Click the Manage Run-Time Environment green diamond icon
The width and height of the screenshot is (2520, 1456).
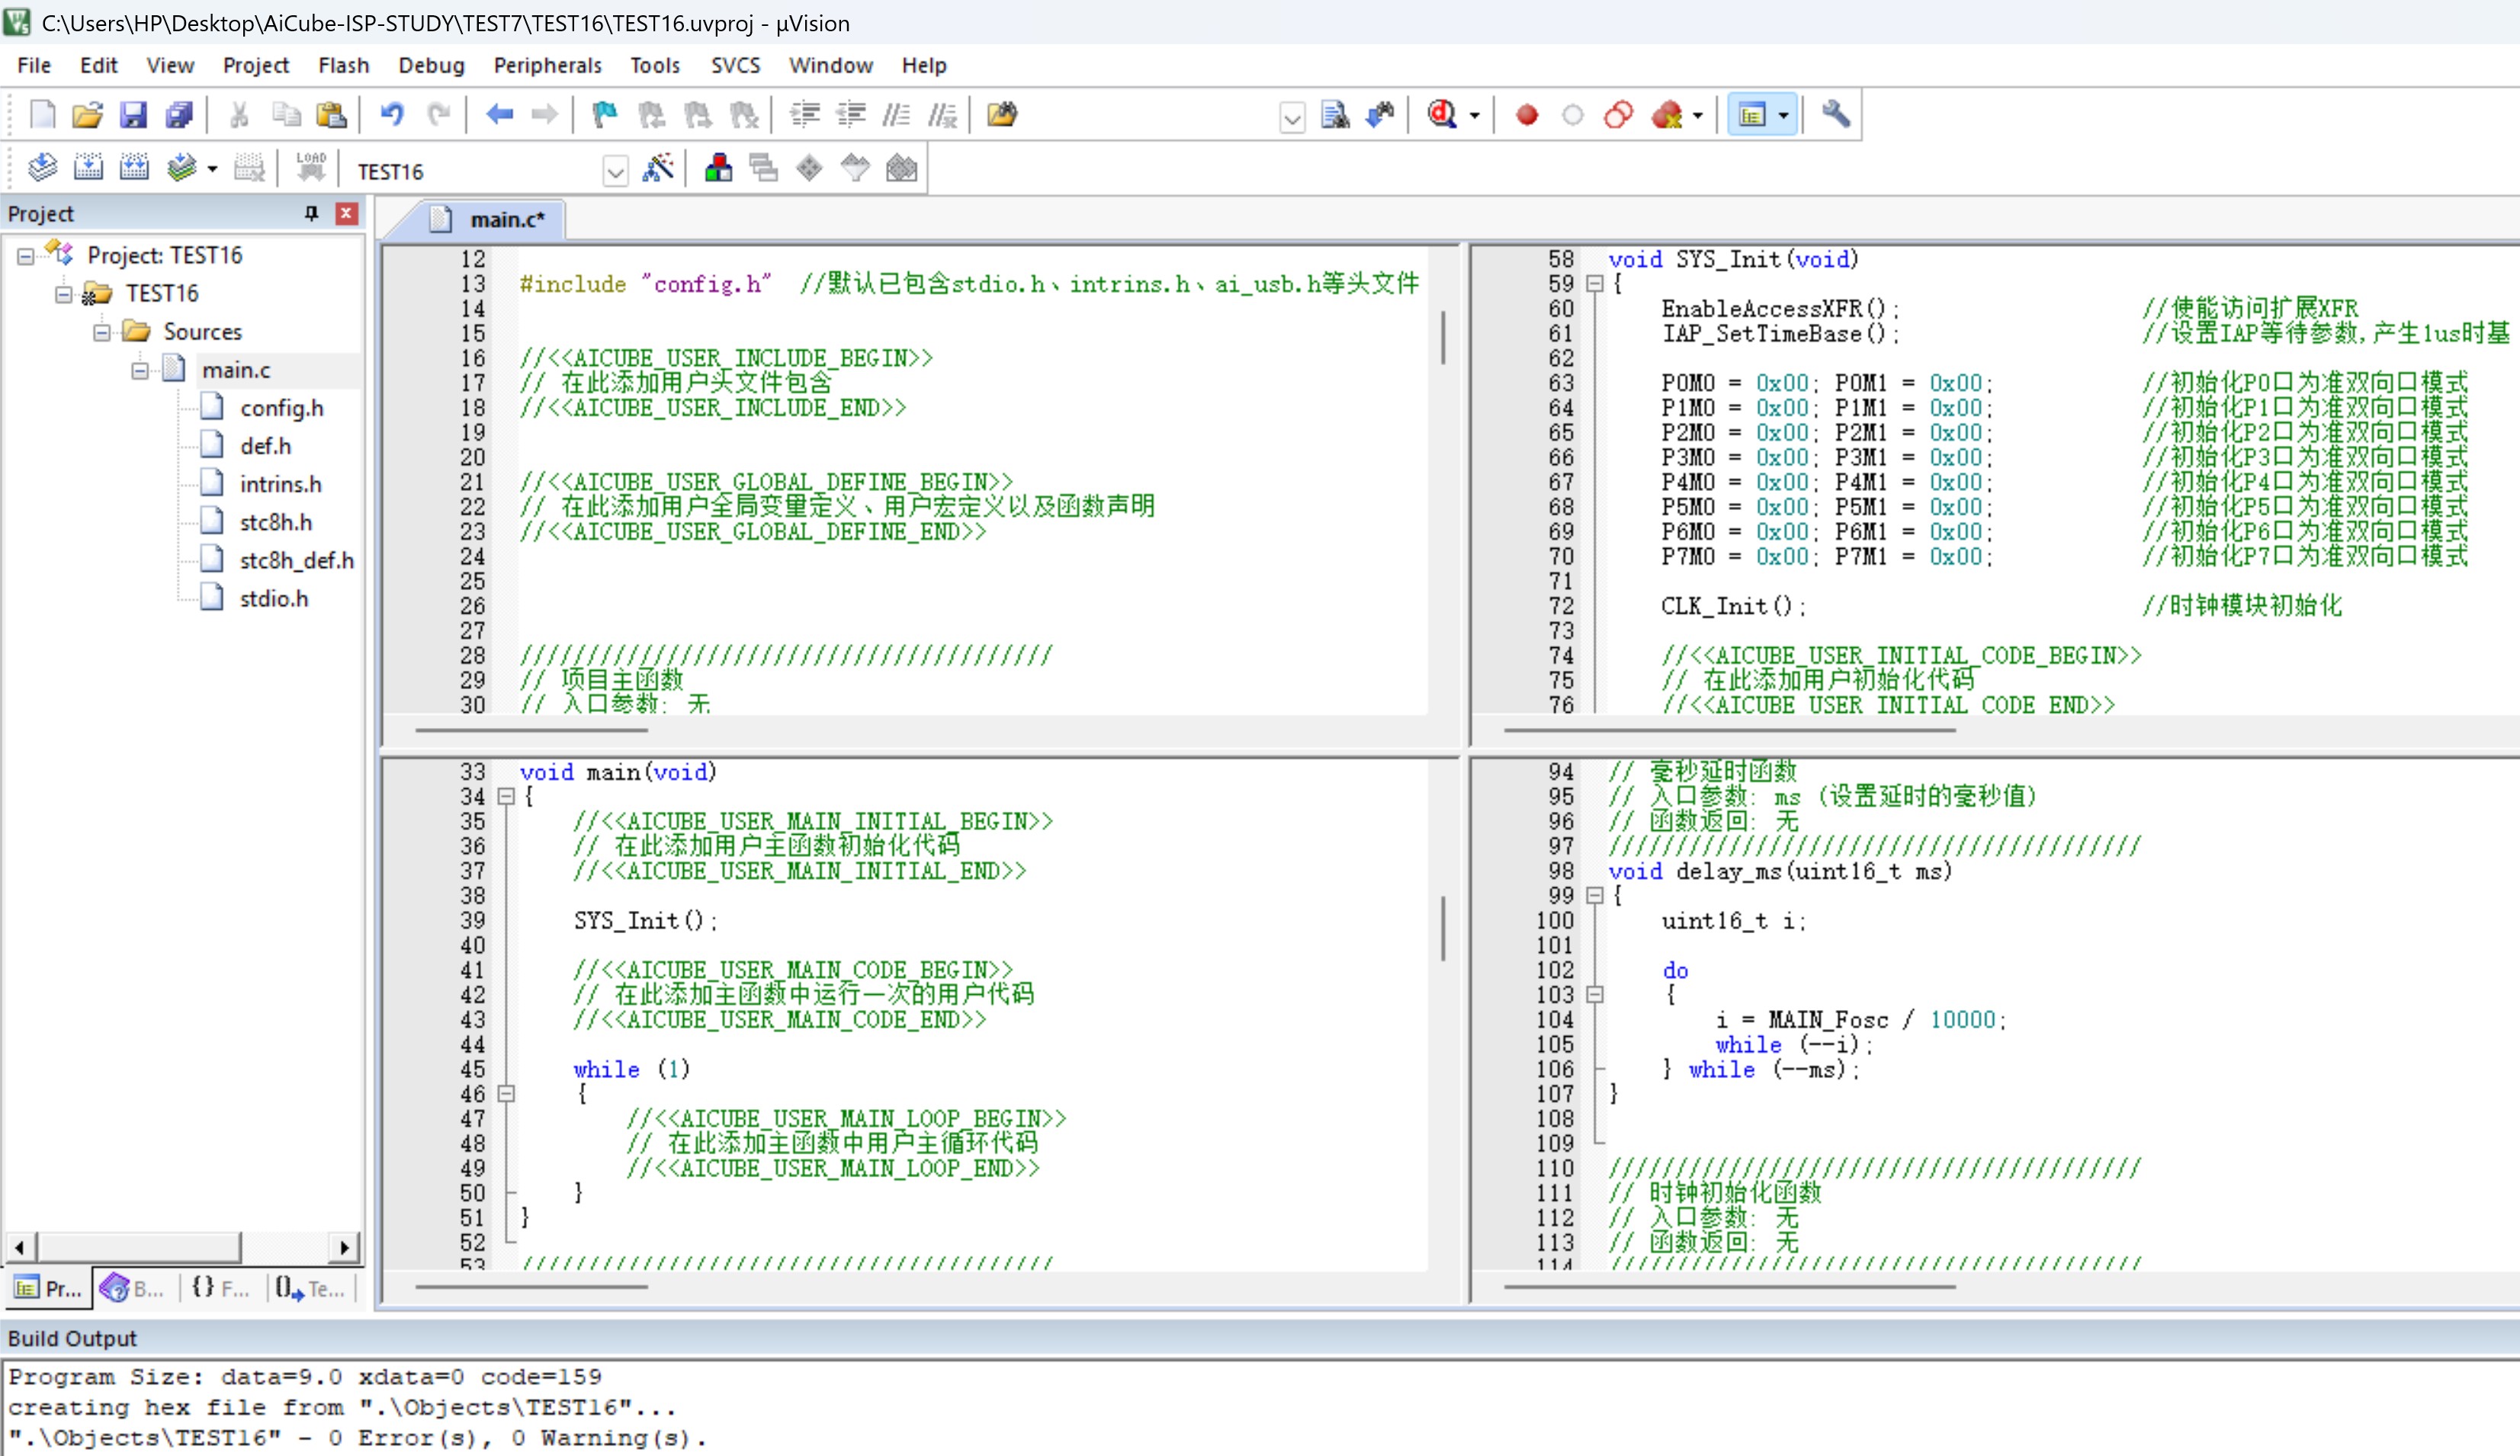[x=809, y=168]
